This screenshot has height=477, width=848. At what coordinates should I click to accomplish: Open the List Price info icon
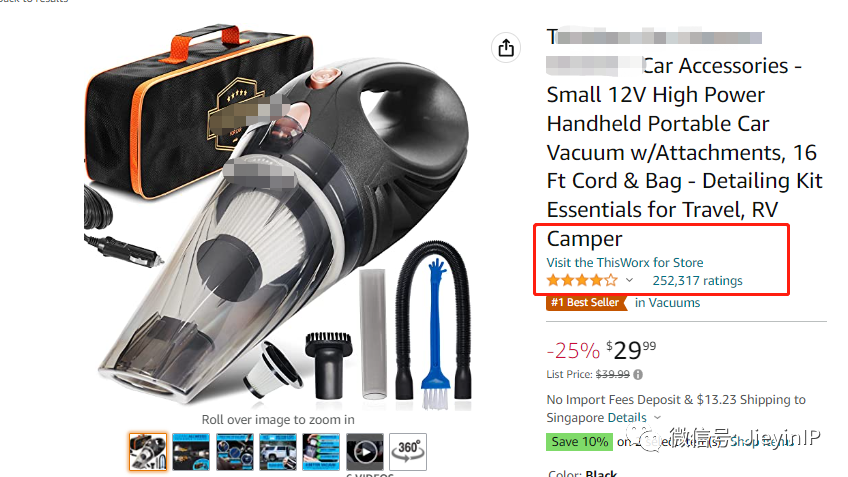point(638,374)
